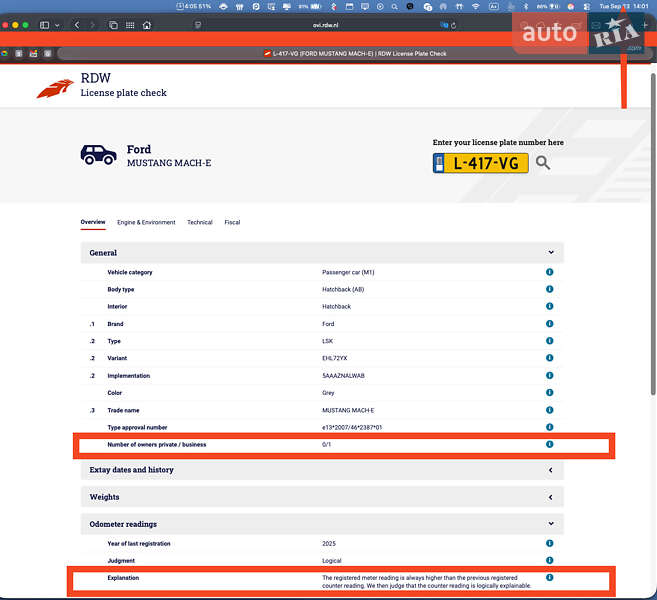Click info icon for Vehicle category
This screenshot has width=657, height=600.
point(549,272)
